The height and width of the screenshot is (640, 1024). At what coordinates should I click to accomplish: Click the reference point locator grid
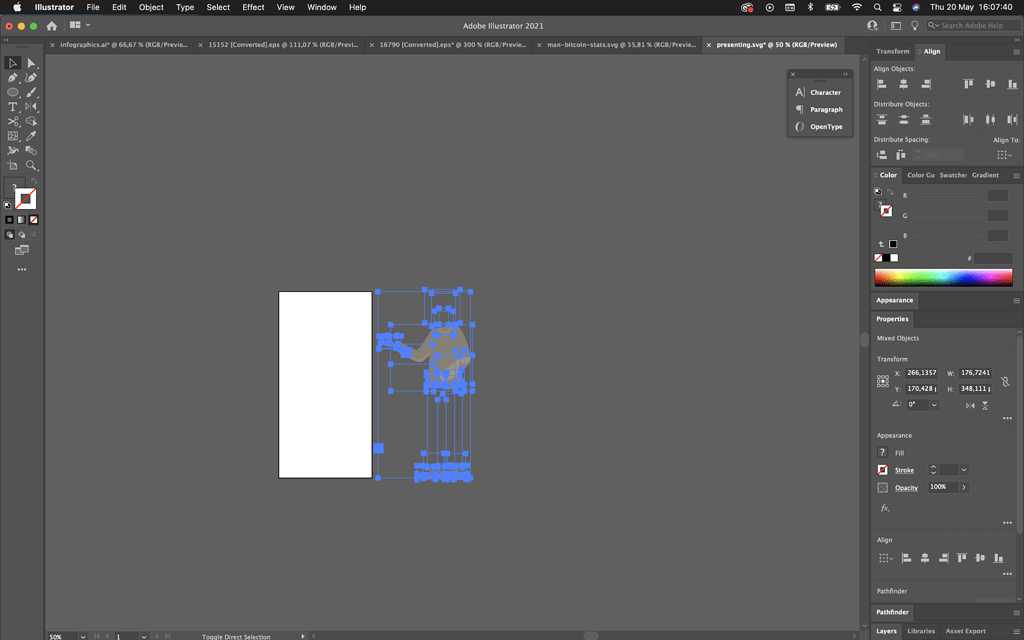(882, 381)
